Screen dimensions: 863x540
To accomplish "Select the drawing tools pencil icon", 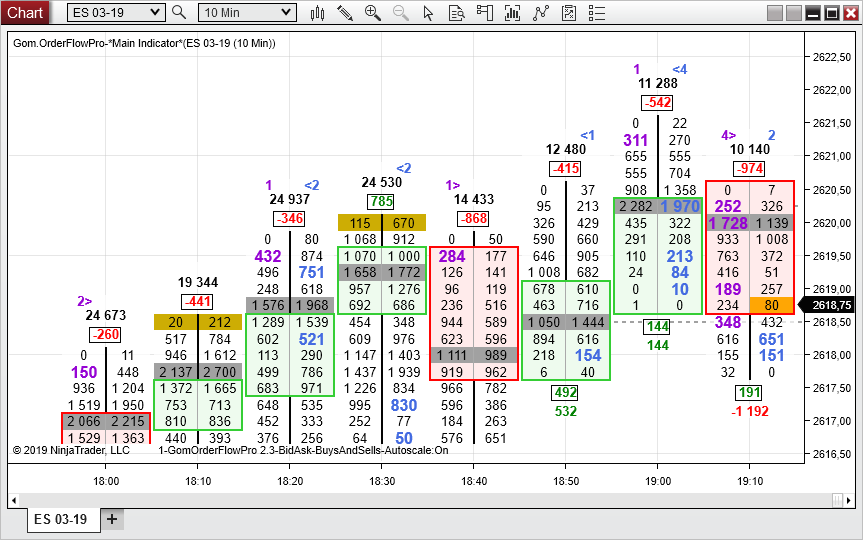I will (x=345, y=13).
